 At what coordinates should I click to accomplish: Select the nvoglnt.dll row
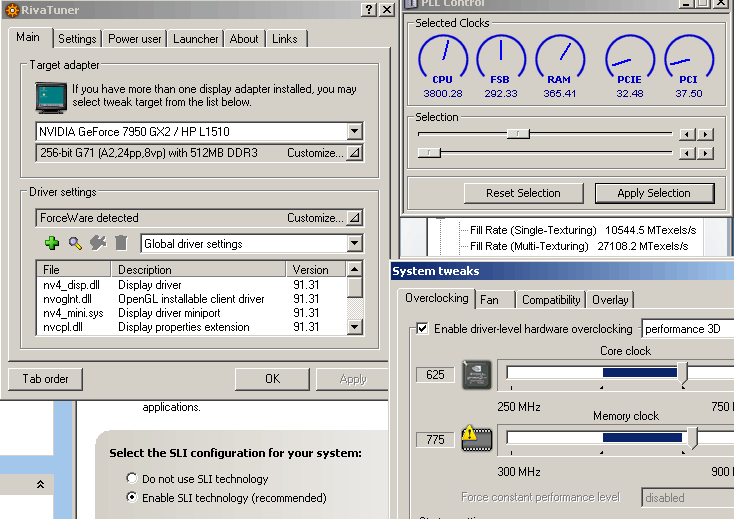192,299
